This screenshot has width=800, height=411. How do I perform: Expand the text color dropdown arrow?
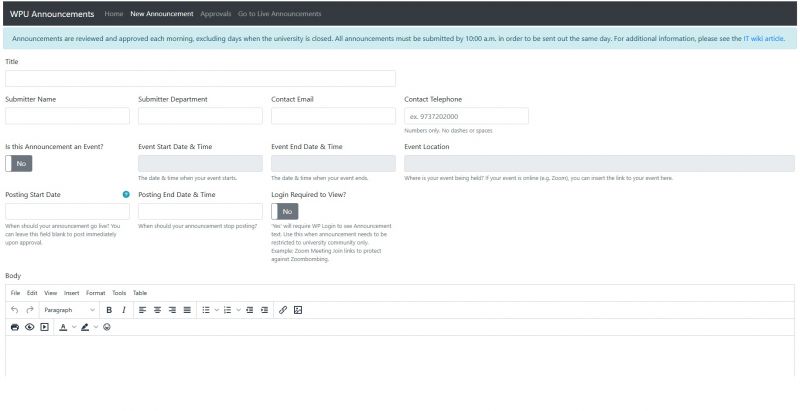74,327
